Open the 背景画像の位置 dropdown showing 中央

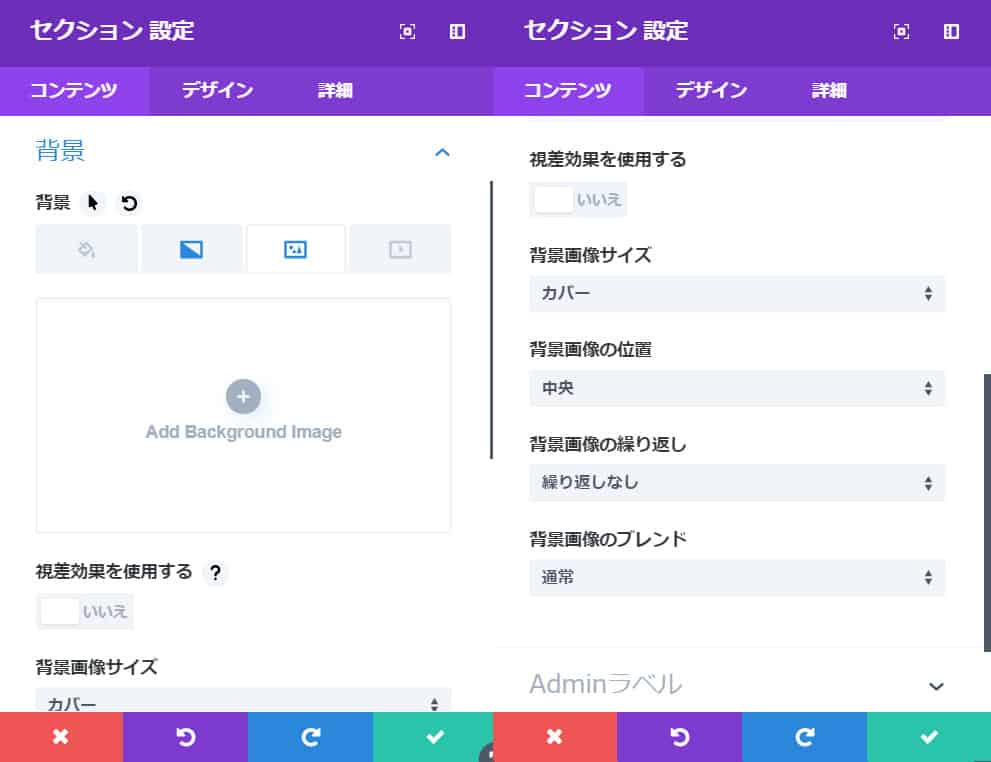(737, 388)
